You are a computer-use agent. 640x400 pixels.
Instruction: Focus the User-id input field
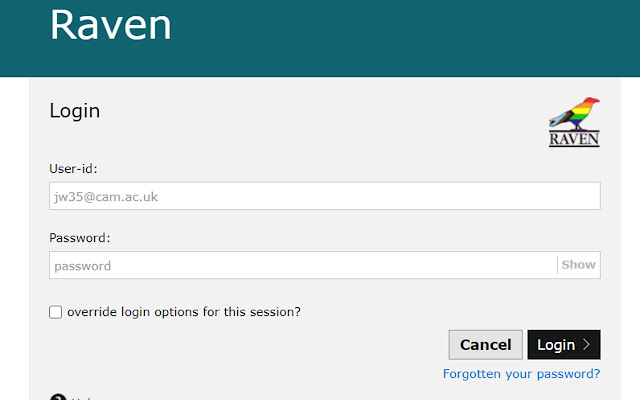(325, 197)
